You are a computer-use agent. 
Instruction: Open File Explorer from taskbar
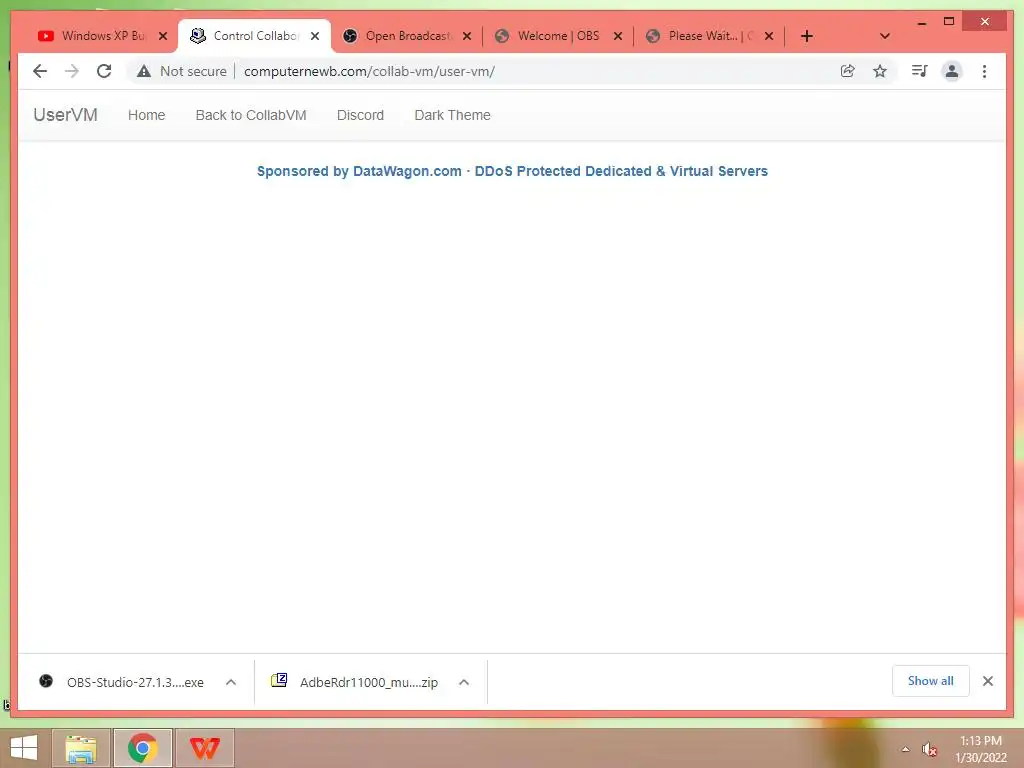click(80, 748)
